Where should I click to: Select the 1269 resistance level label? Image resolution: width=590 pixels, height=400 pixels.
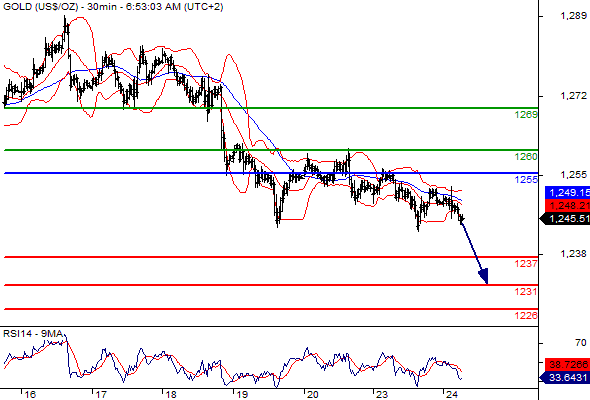point(526,115)
